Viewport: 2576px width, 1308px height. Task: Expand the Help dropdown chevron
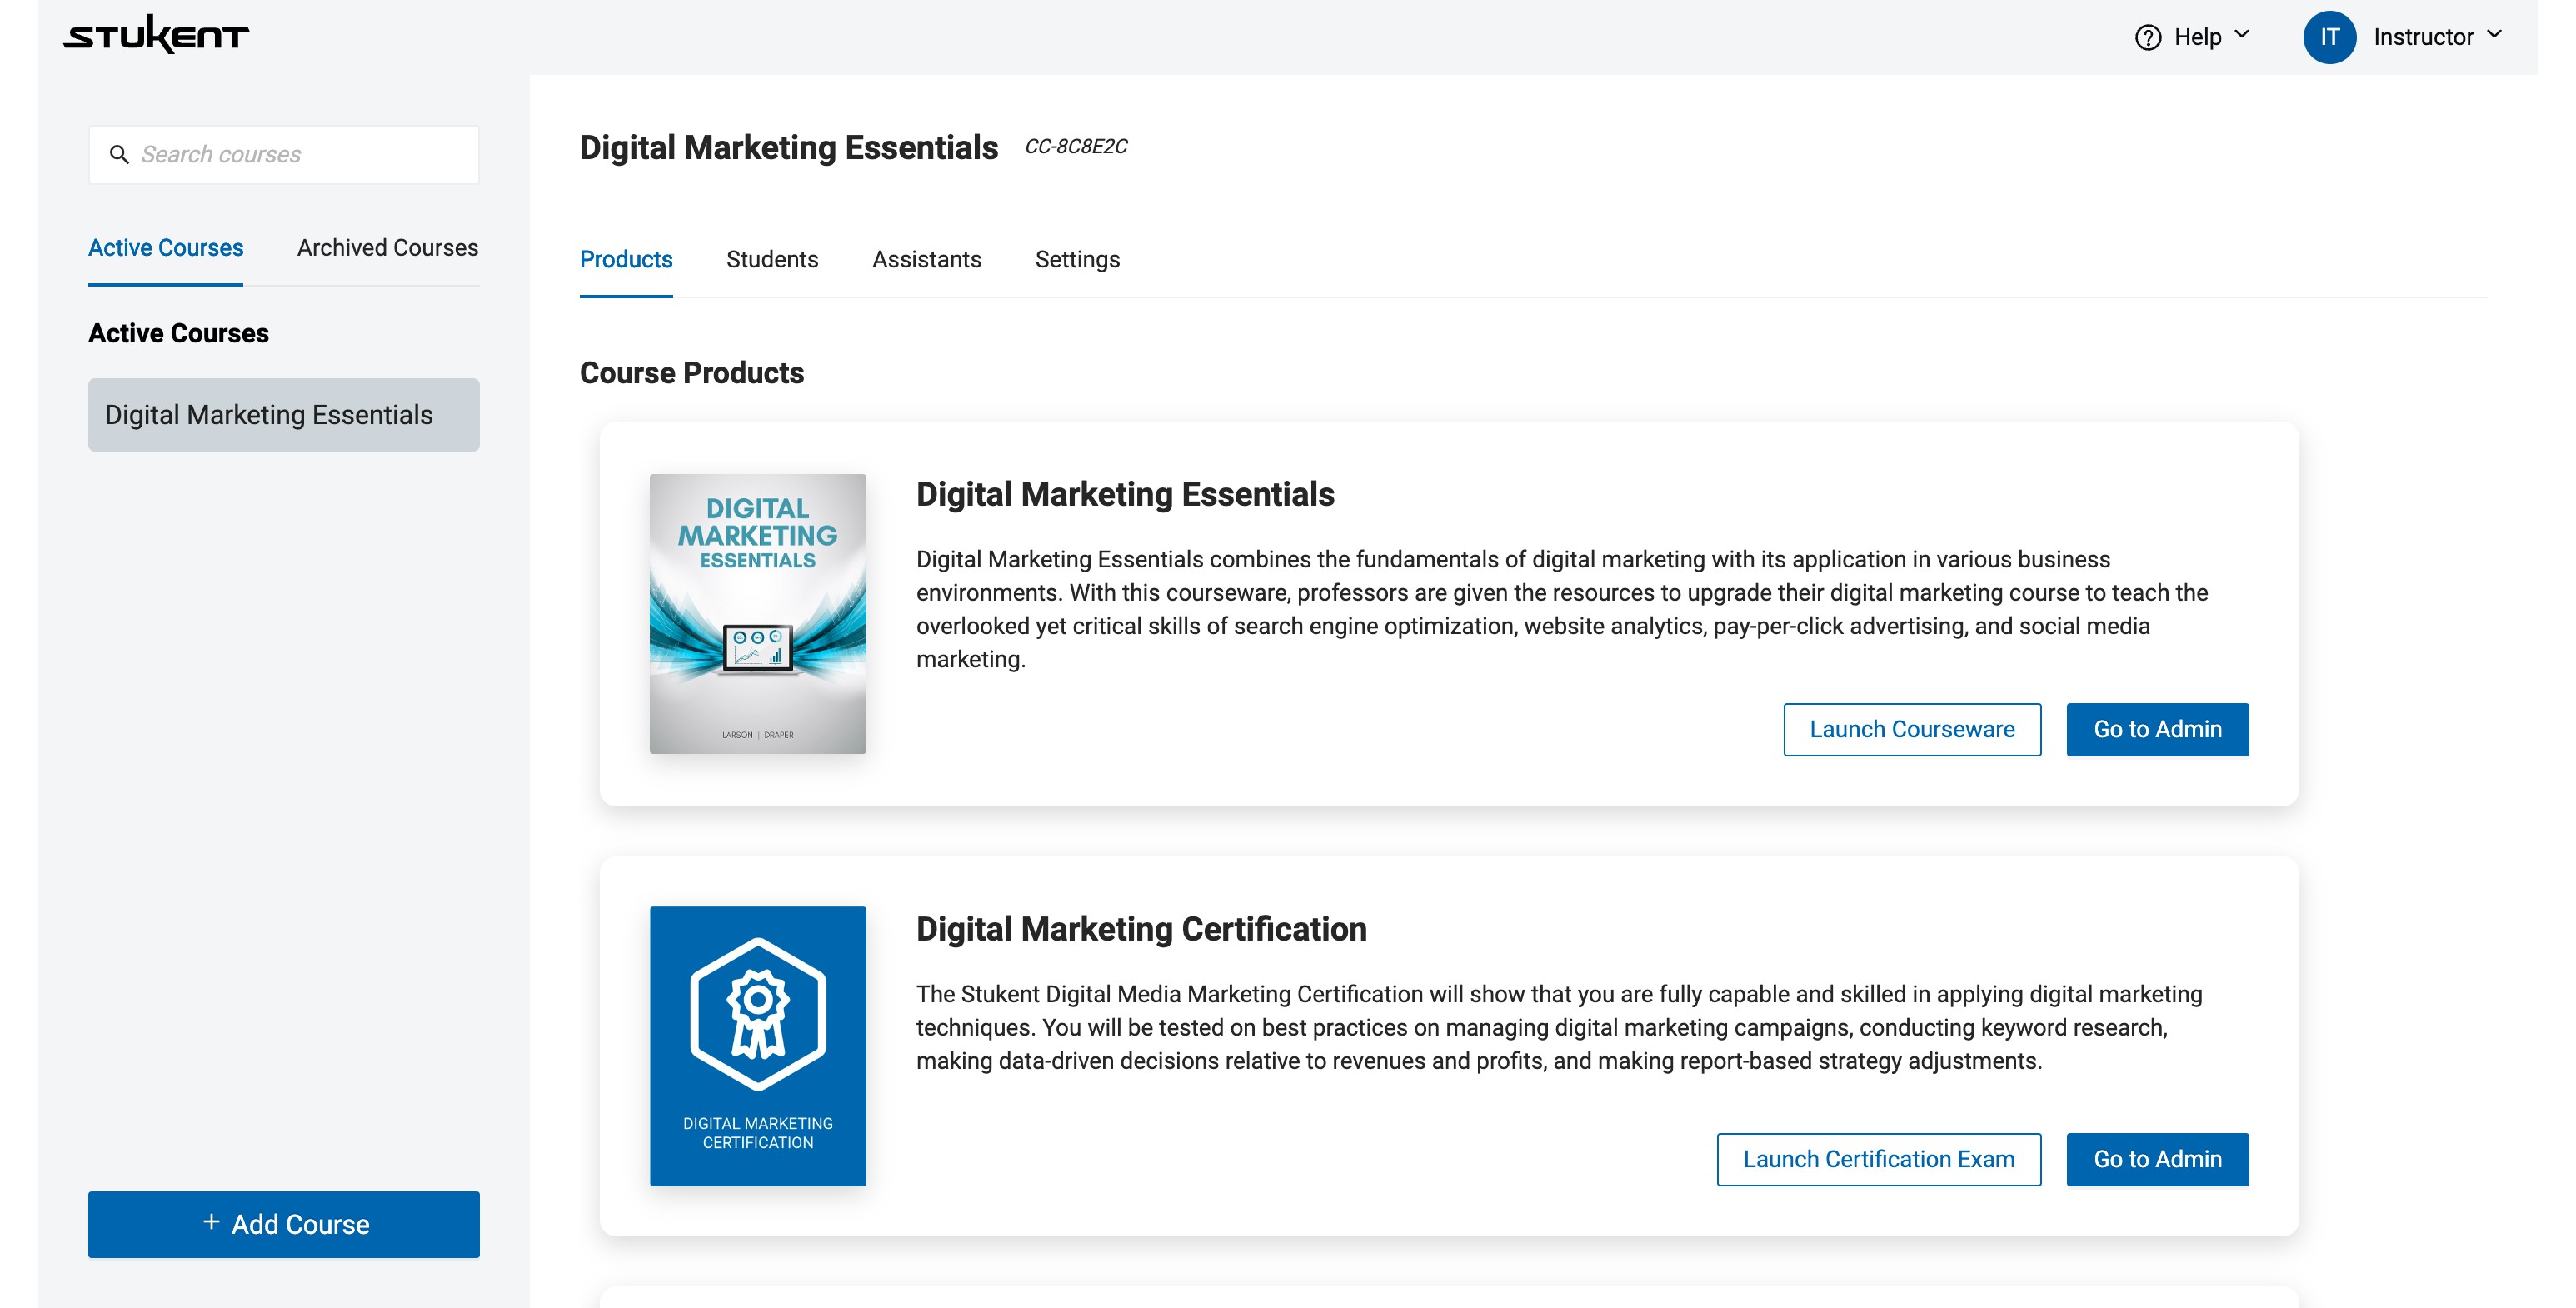pos(2241,35)
